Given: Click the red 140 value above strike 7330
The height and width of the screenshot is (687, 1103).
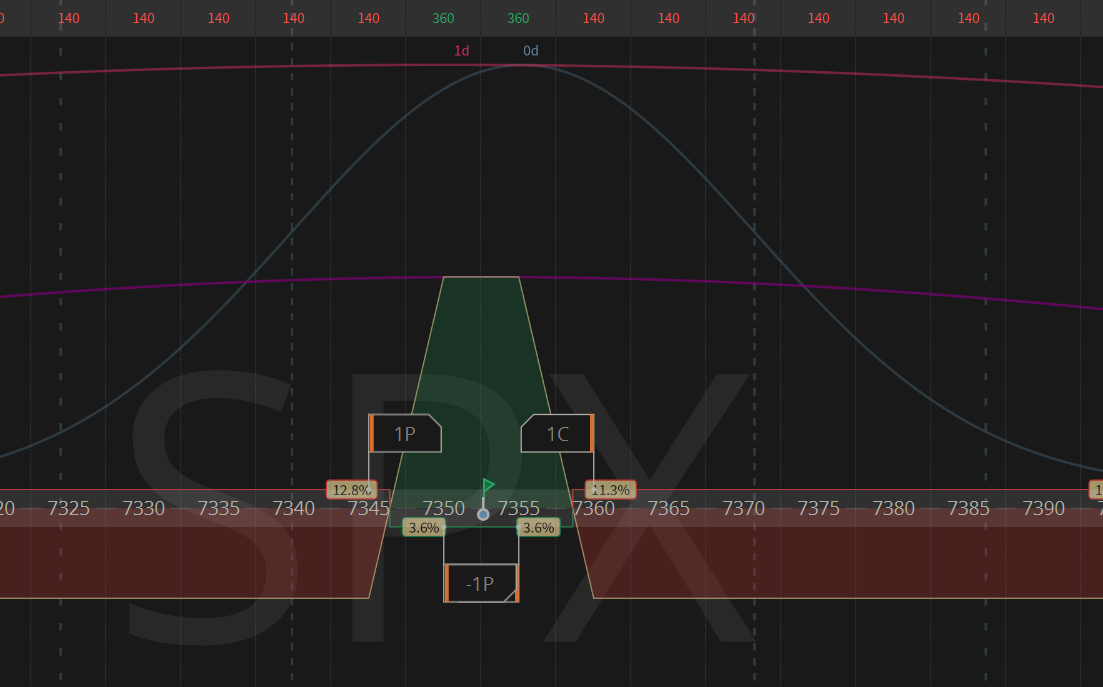Looking at the screenshot, I should pos(144,18).
